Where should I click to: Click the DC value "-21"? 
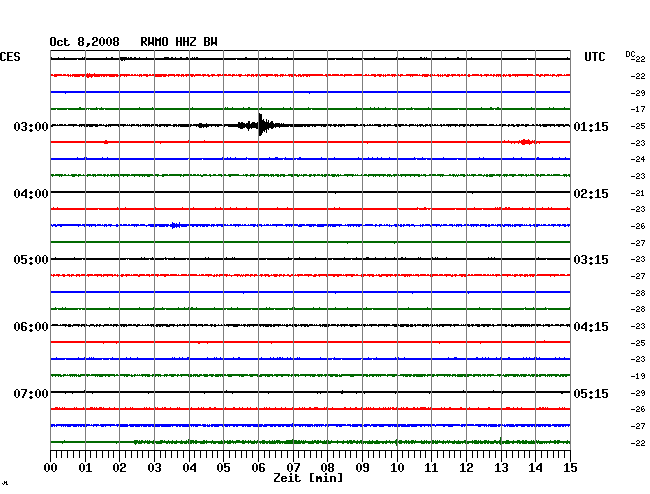(638, 193)
